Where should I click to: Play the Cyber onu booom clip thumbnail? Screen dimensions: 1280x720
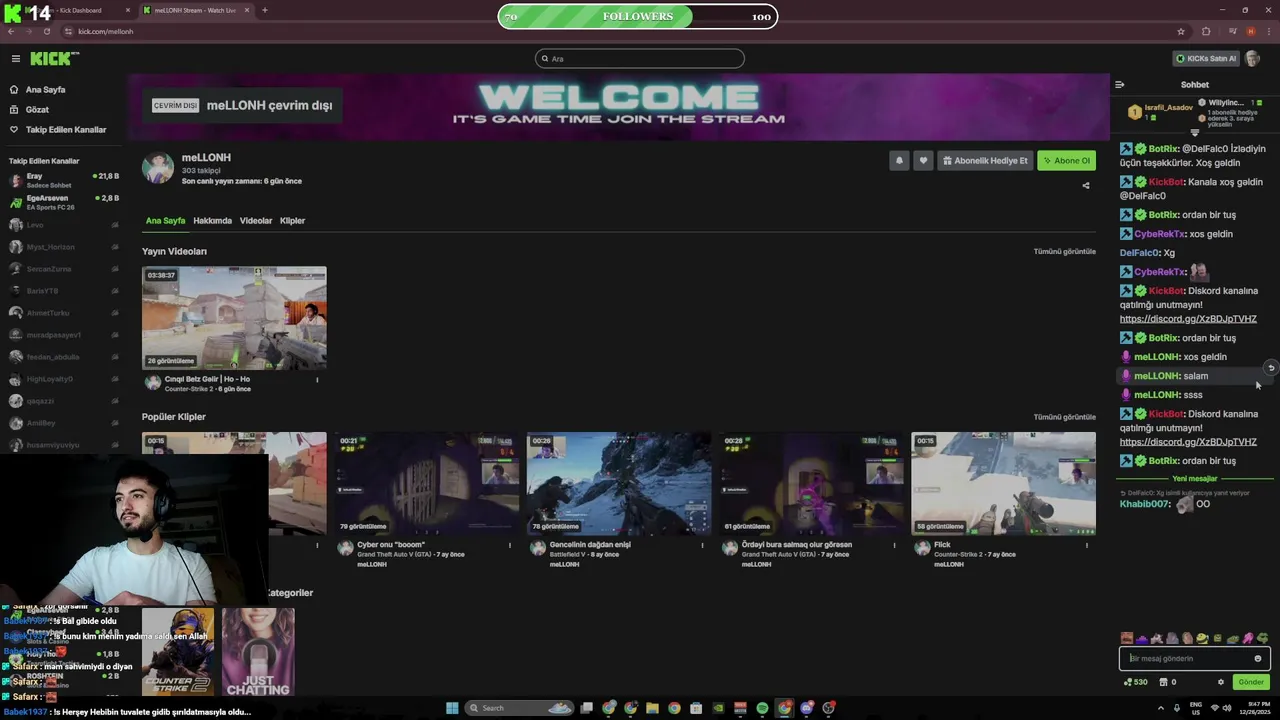click(427, 484)
